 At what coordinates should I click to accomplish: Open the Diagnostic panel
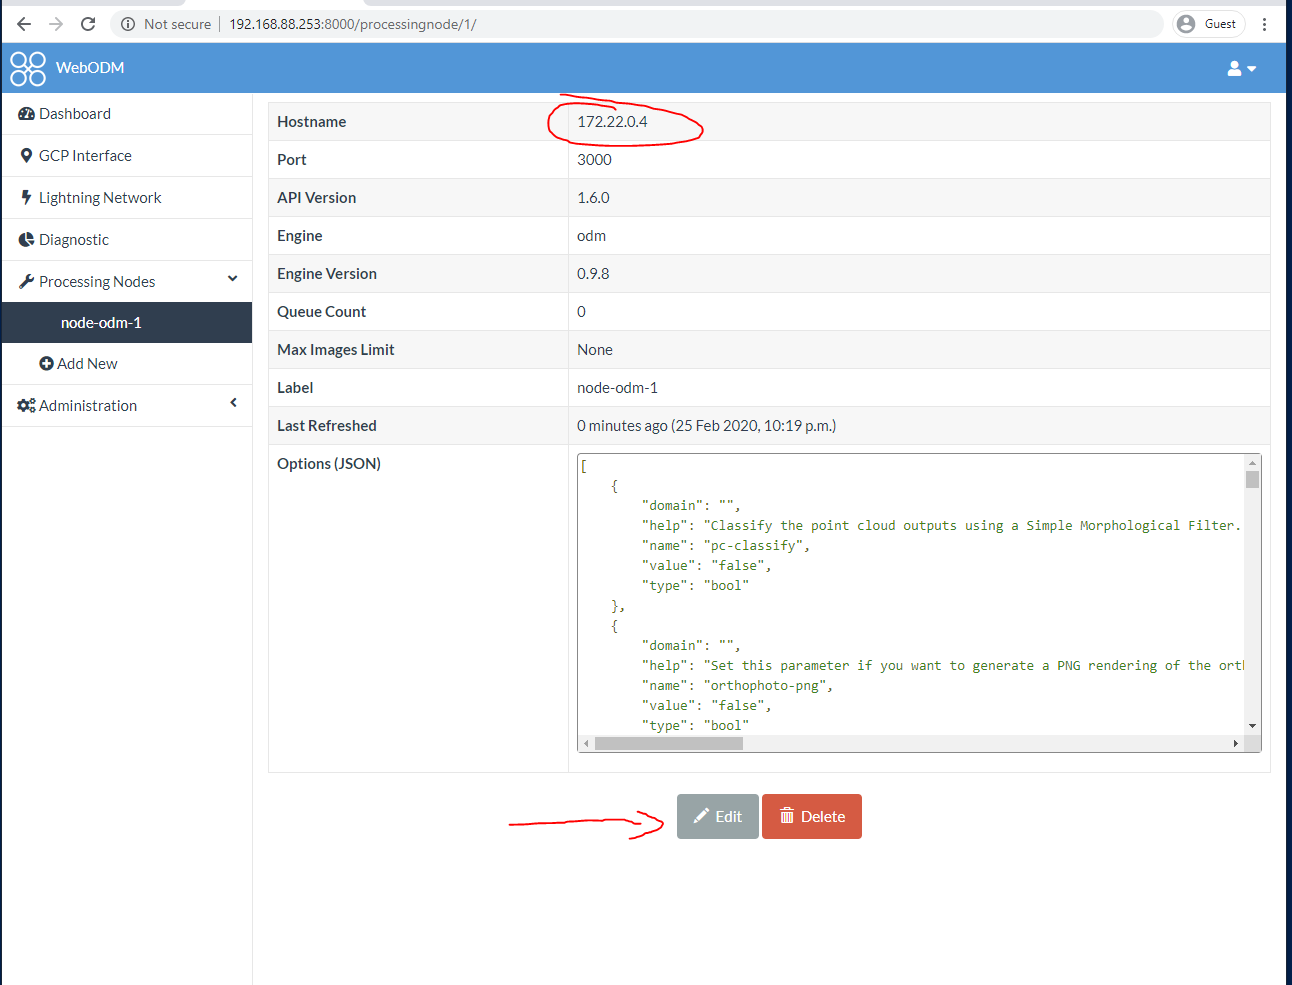77,239
